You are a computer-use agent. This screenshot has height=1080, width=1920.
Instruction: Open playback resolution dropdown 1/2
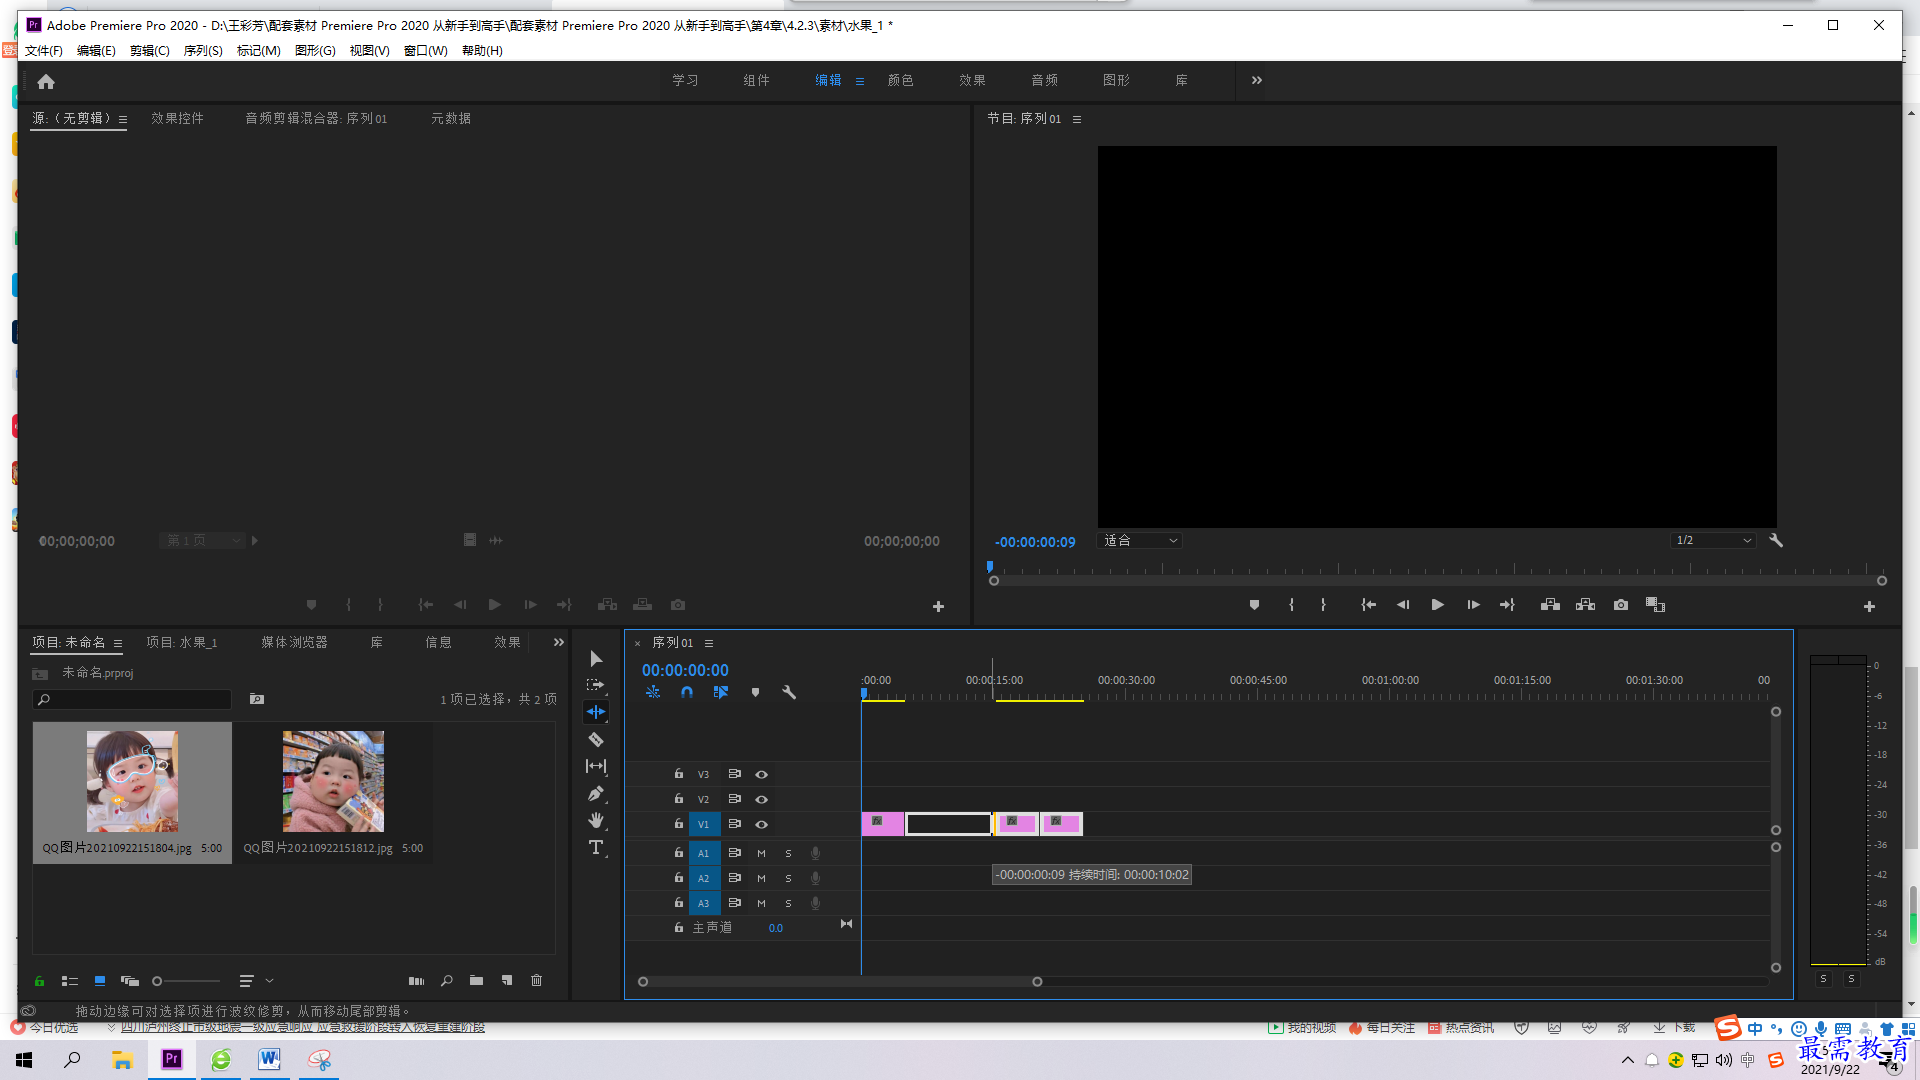[1713, 541]
